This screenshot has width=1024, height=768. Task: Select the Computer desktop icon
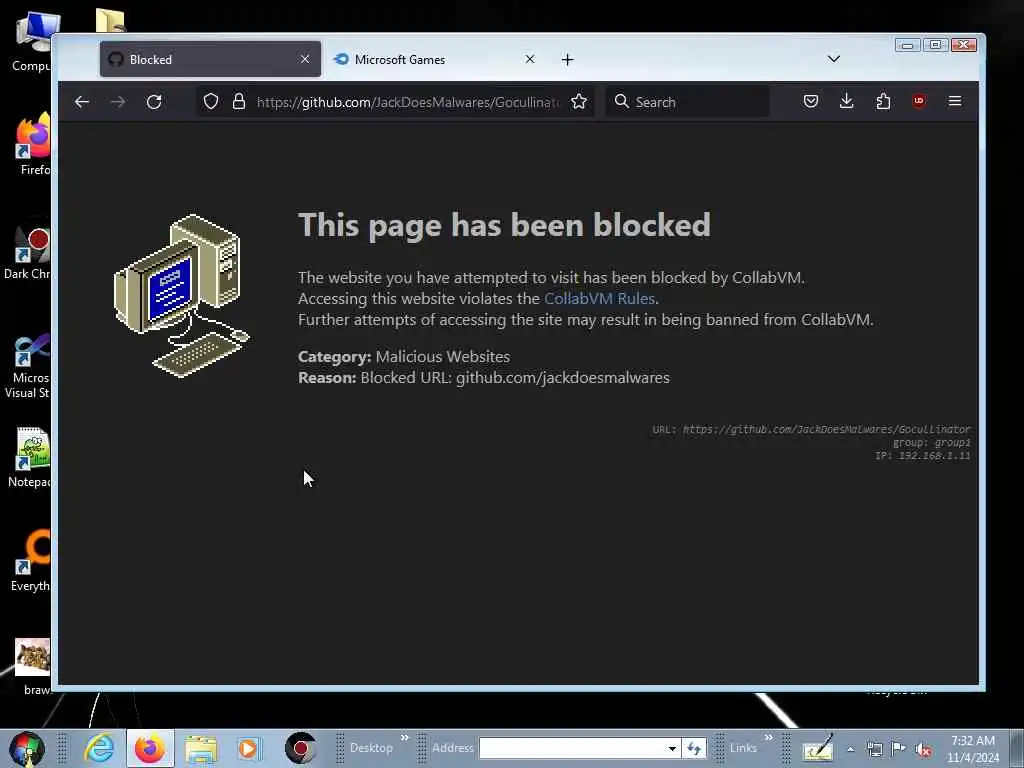pos(31,41)
